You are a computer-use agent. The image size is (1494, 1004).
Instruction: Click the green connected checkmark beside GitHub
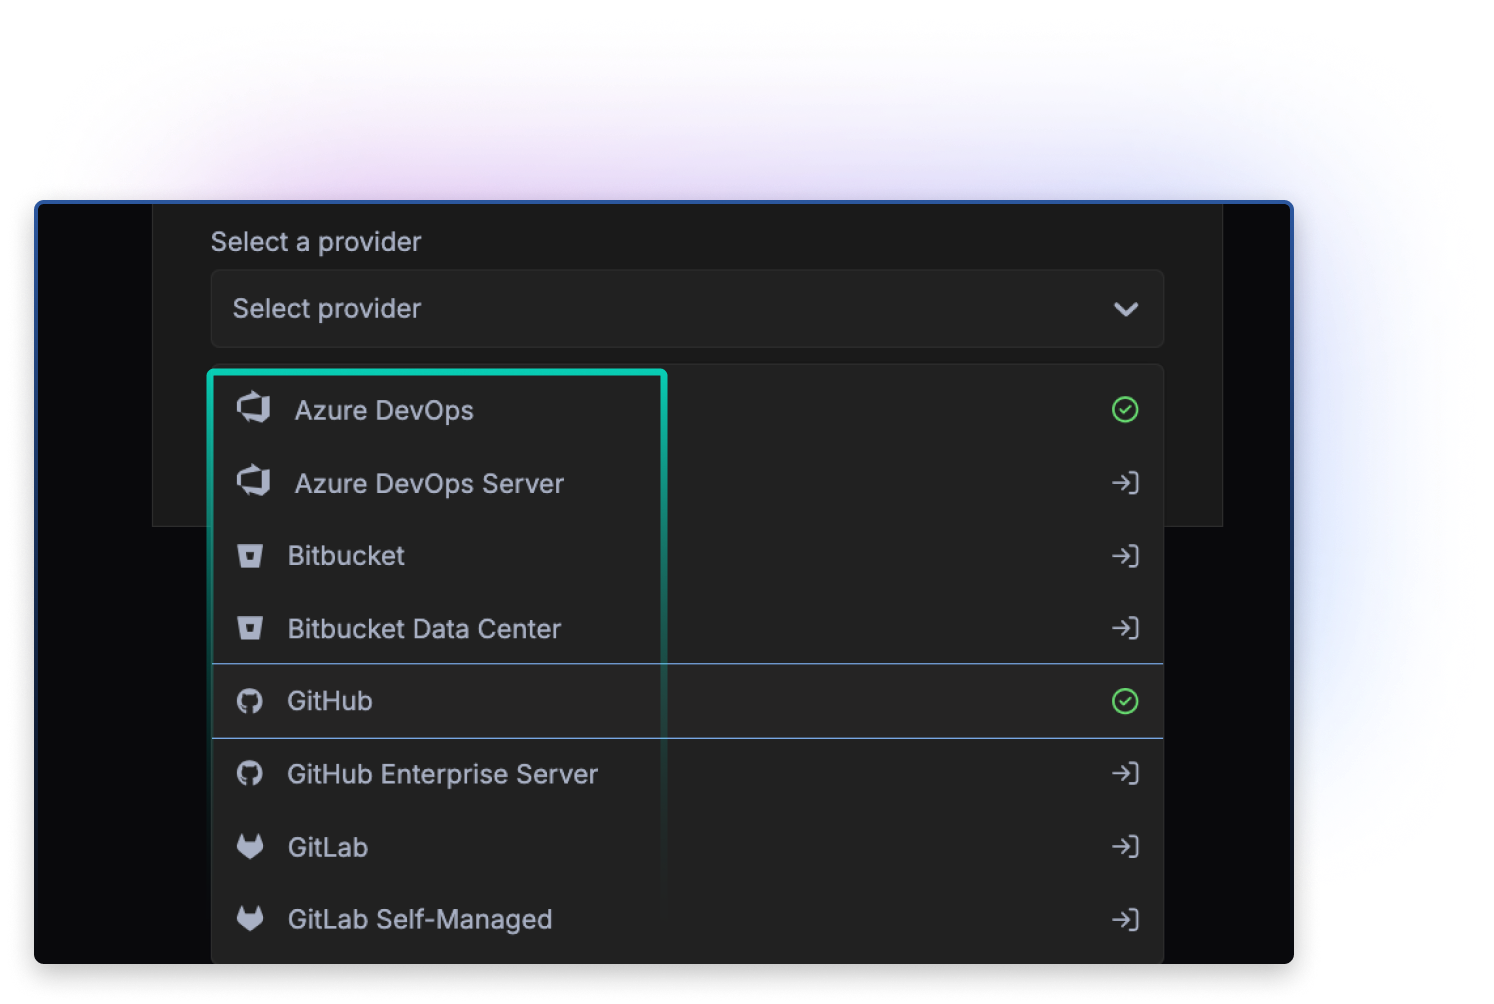tap(1125, 700)
